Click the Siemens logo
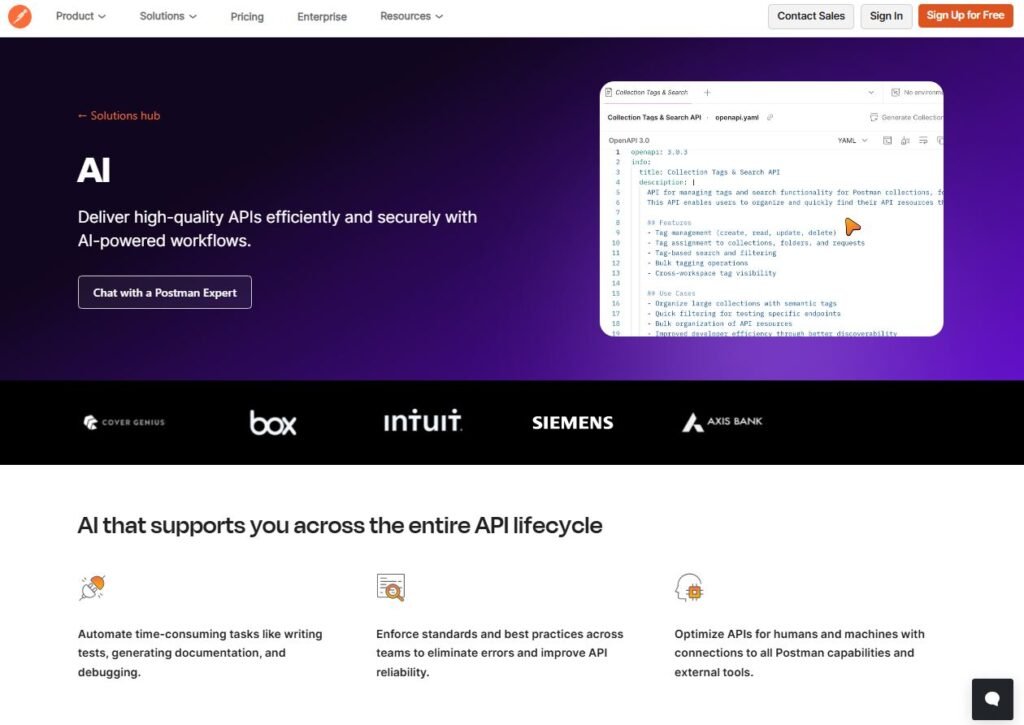The height and width of the screenshot is (725, 1024). pos(572,423)
